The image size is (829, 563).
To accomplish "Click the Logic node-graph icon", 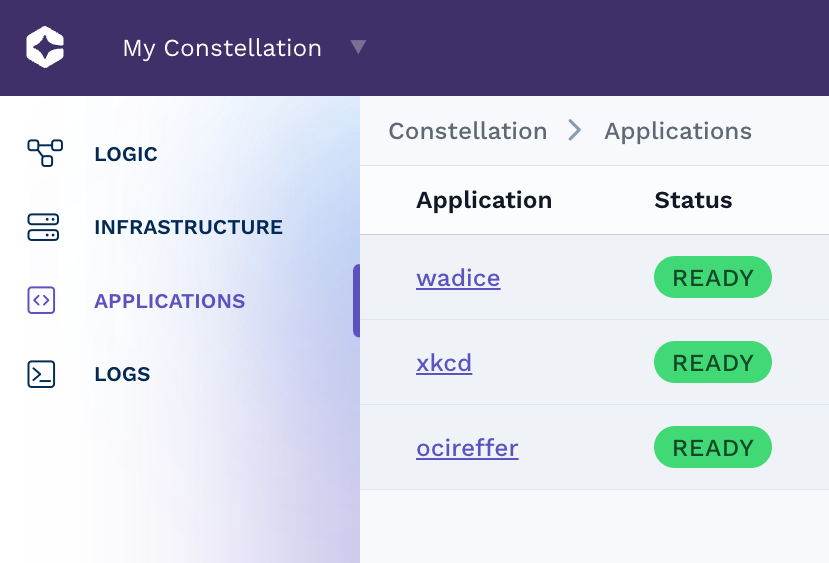I will pos(44,153).
